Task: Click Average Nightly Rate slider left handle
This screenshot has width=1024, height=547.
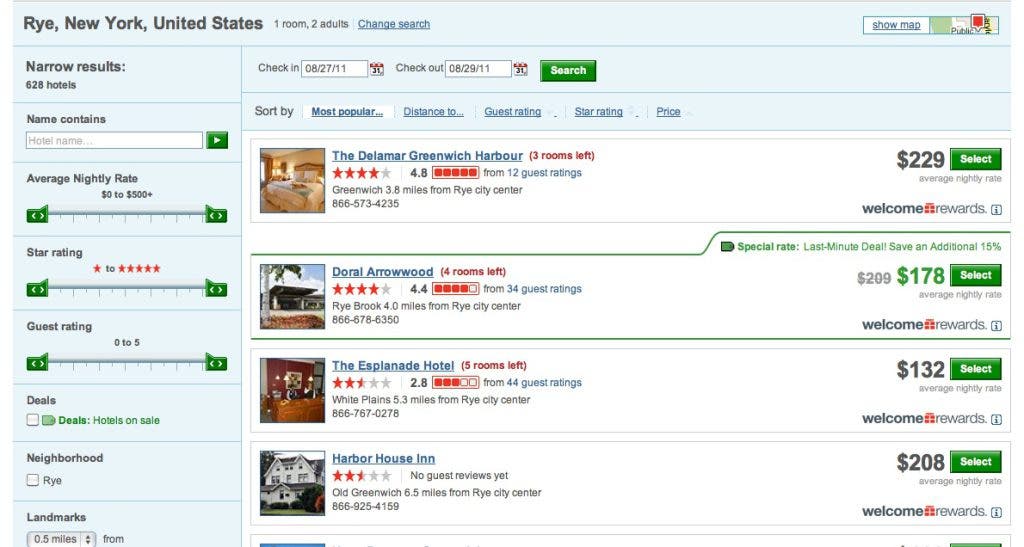Action: tap(37, 214)
